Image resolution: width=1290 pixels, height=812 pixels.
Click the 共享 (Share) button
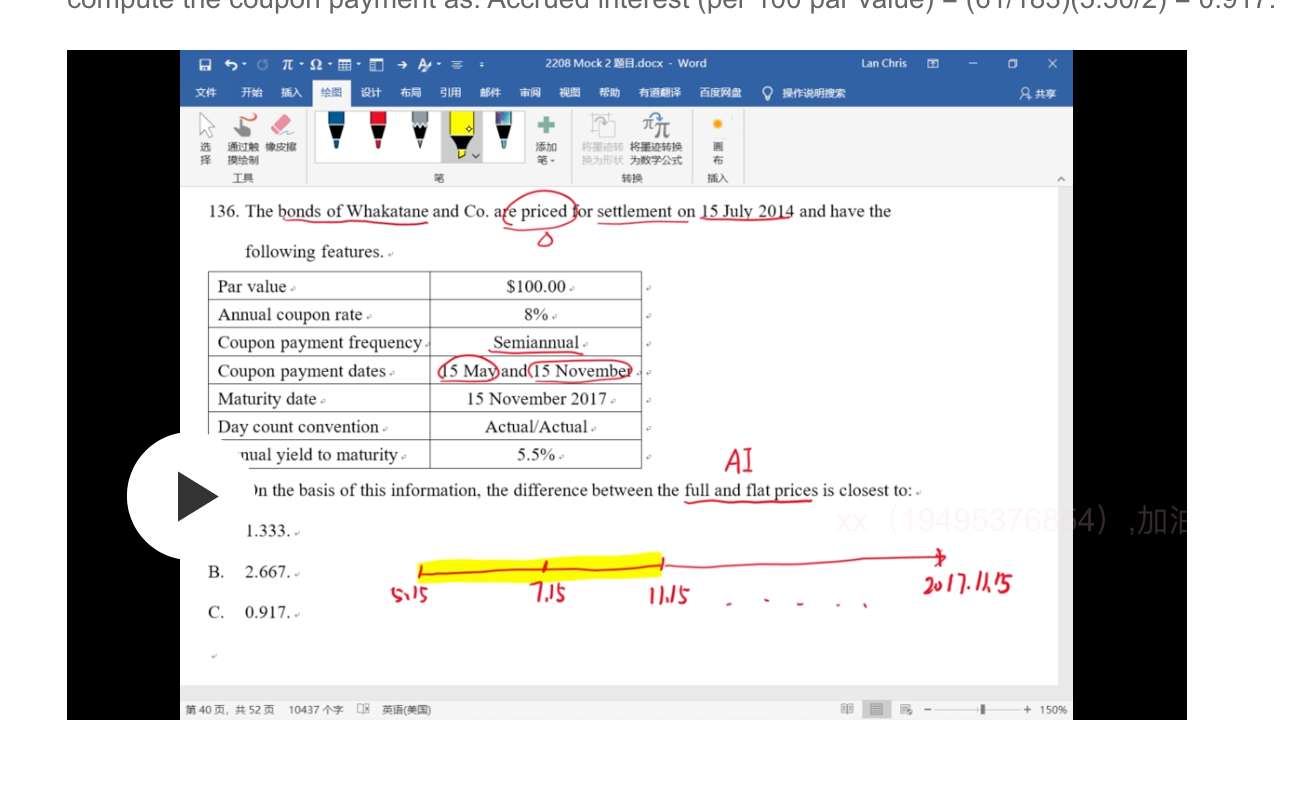click(1037, 93)
